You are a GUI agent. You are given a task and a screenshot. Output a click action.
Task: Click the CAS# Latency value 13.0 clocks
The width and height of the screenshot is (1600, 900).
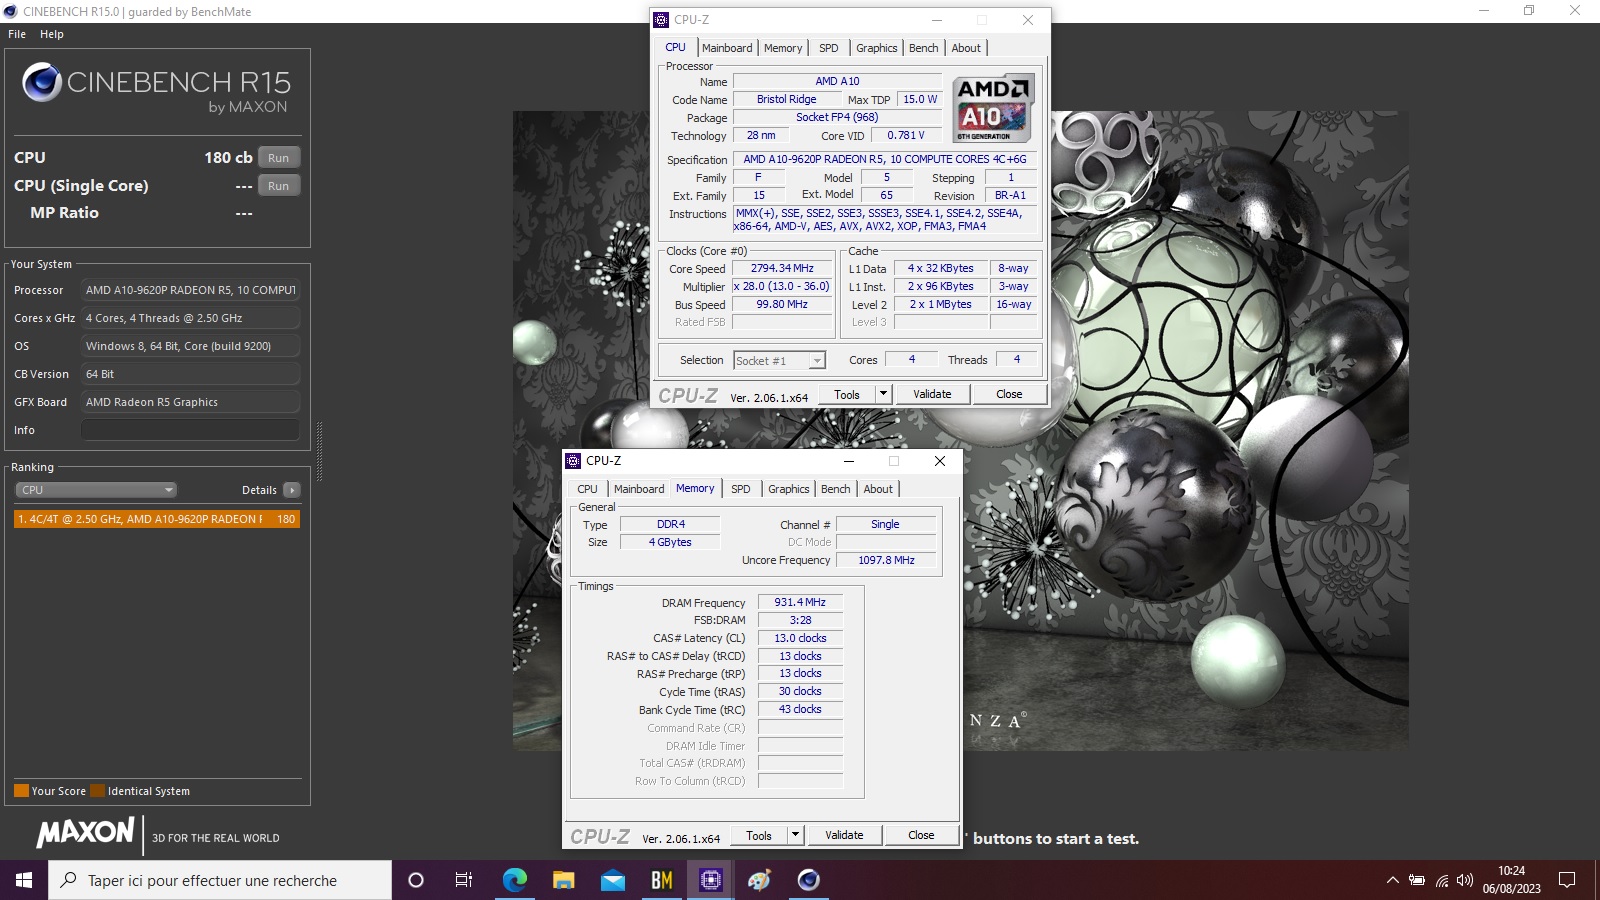tap(800, 638)
